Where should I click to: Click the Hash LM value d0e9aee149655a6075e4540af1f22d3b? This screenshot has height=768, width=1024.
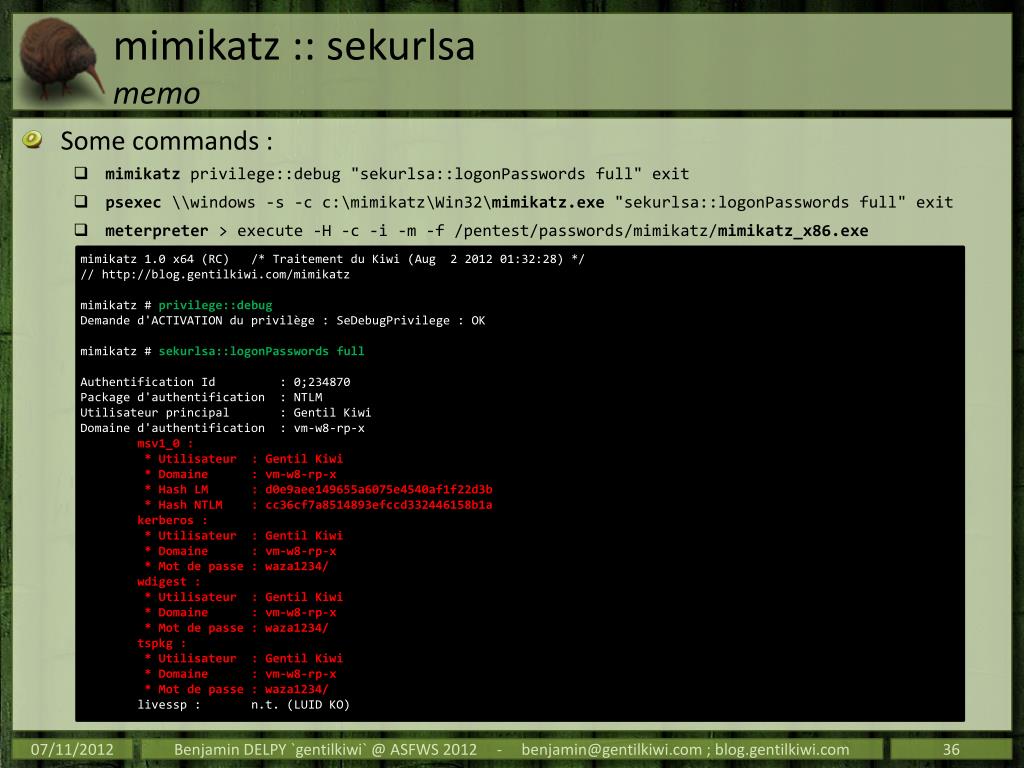coord(379,490)
